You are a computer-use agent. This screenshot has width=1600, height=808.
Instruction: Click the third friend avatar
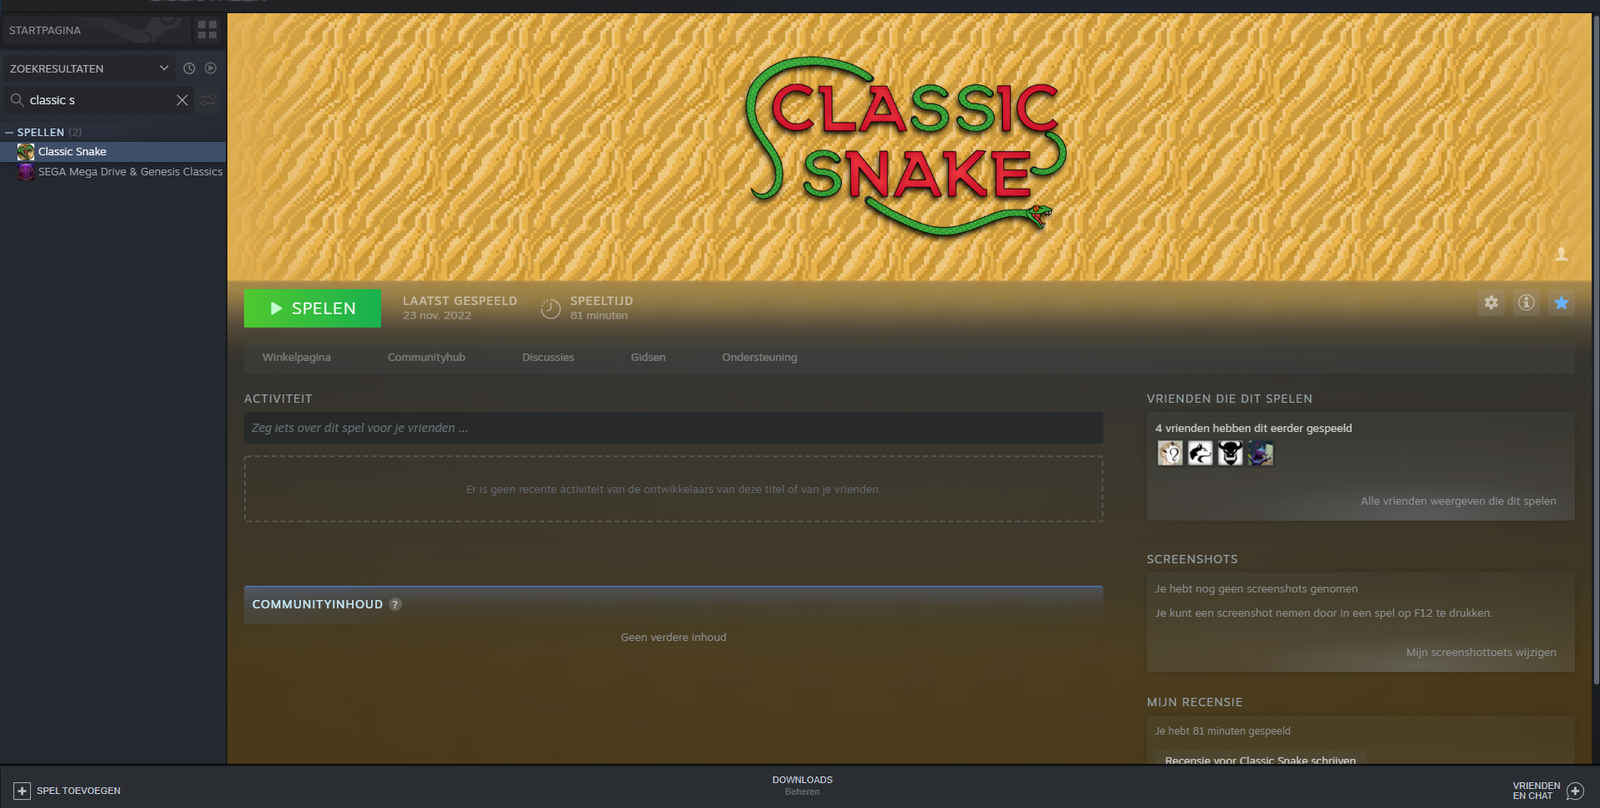coord(1230,454)
